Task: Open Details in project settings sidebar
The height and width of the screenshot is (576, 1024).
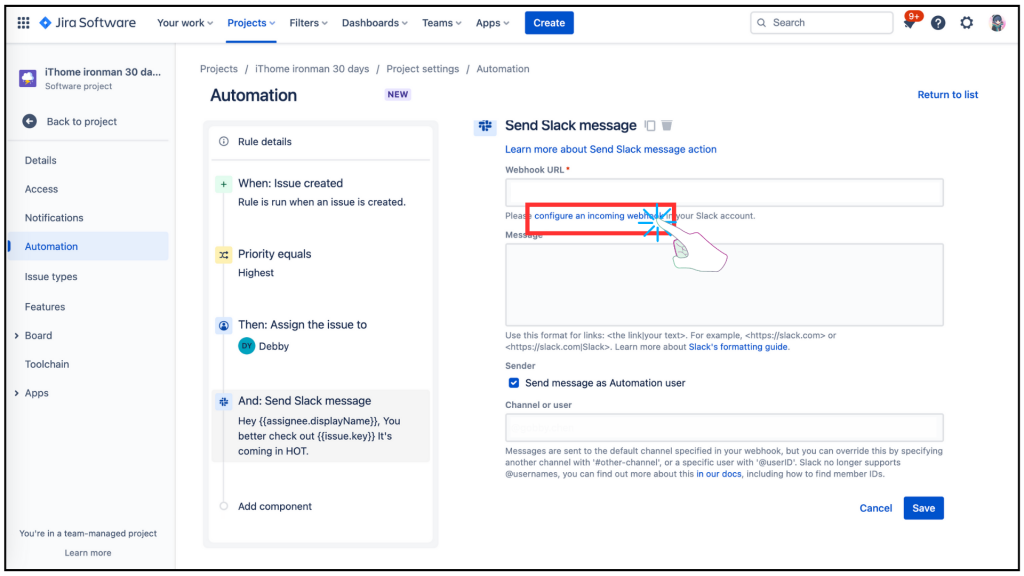Action: [40, 161]
